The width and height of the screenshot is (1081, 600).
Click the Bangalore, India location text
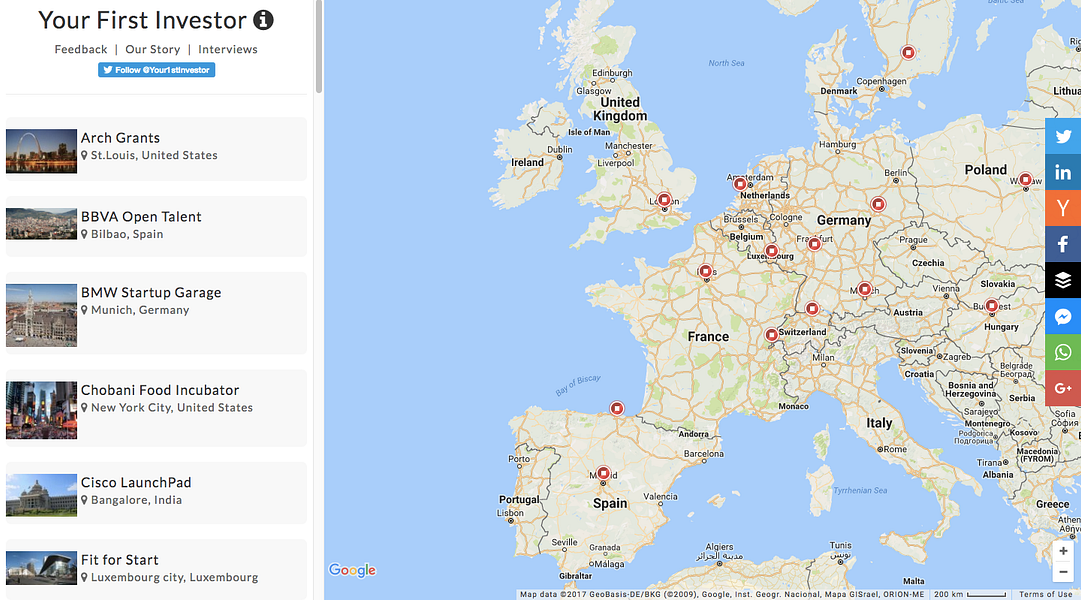137,500
